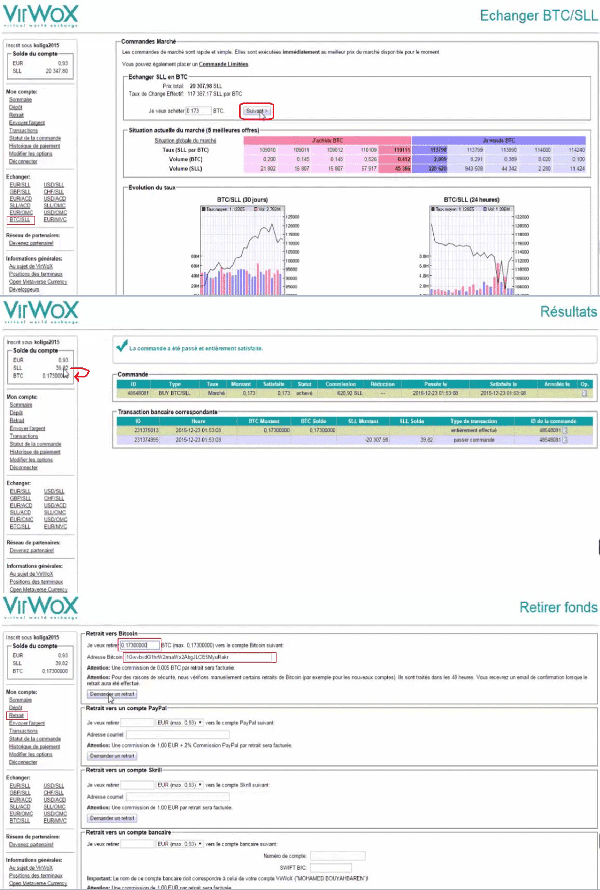Click the VirWoX logo on the Retirer fonds page
This screenshot has width=600, height=890.
(40, 608)
